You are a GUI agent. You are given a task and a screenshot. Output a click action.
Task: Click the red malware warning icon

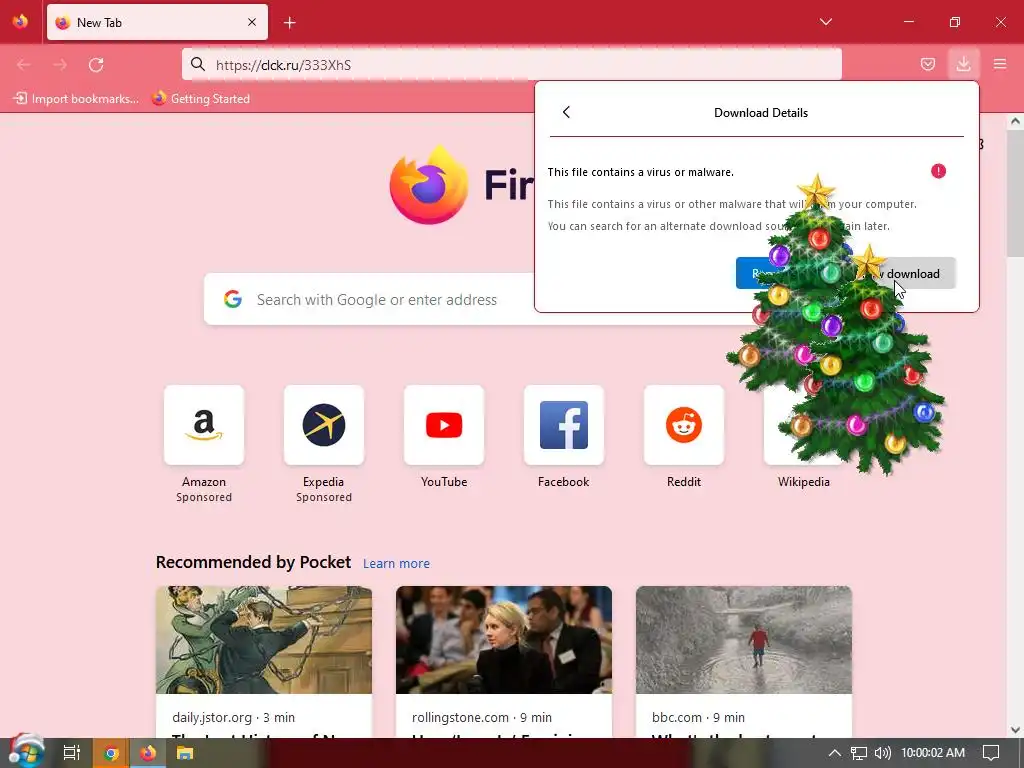point(938,171)
